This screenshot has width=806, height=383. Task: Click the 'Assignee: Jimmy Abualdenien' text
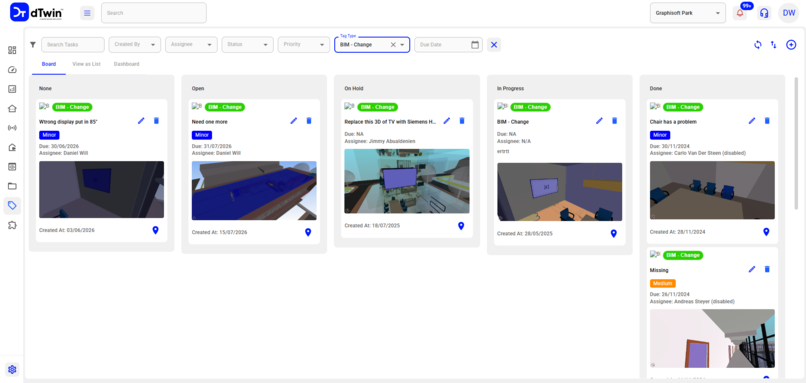click(x=380, y=141)
